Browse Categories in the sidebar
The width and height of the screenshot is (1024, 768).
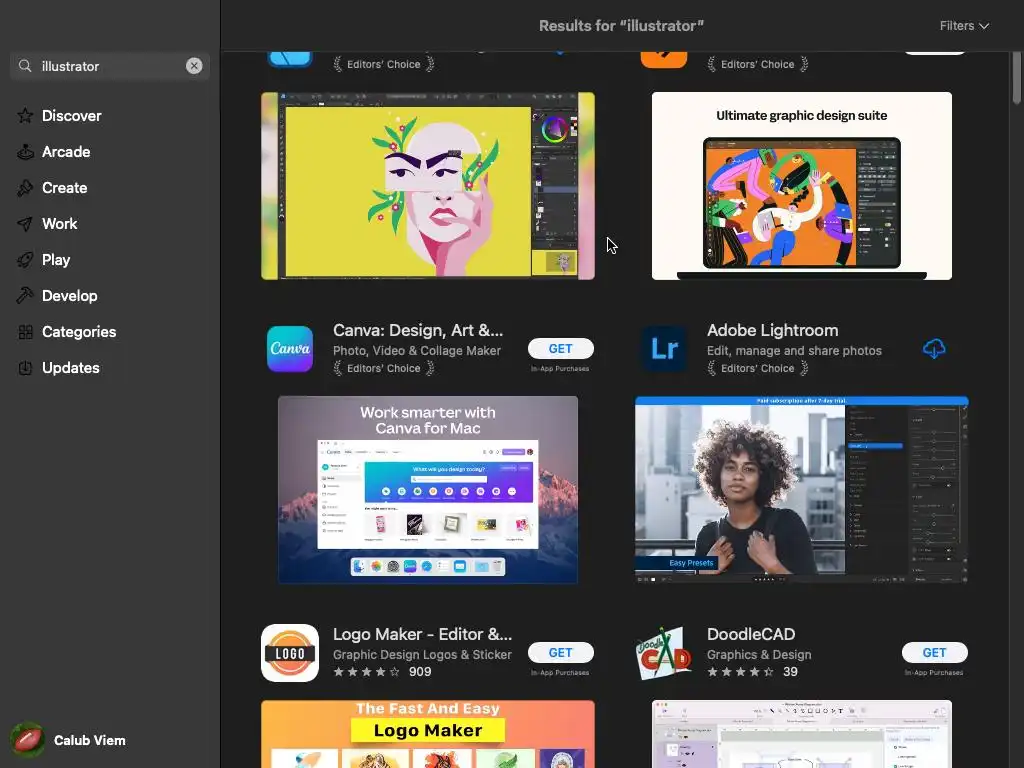click(78, 332)
